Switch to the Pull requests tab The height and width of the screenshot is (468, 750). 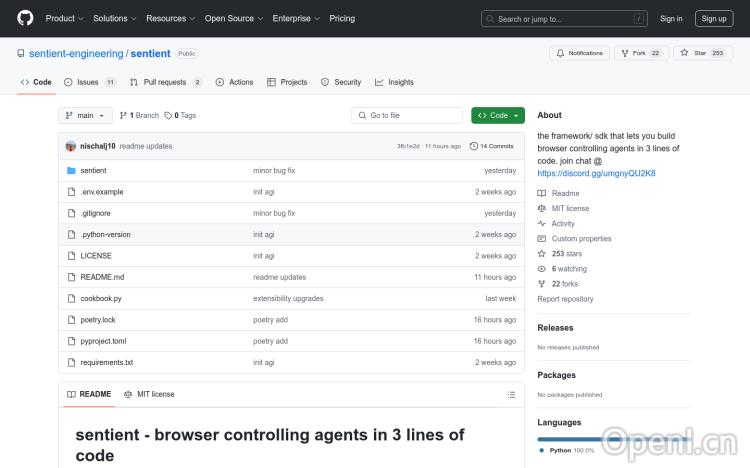point(165,82)
